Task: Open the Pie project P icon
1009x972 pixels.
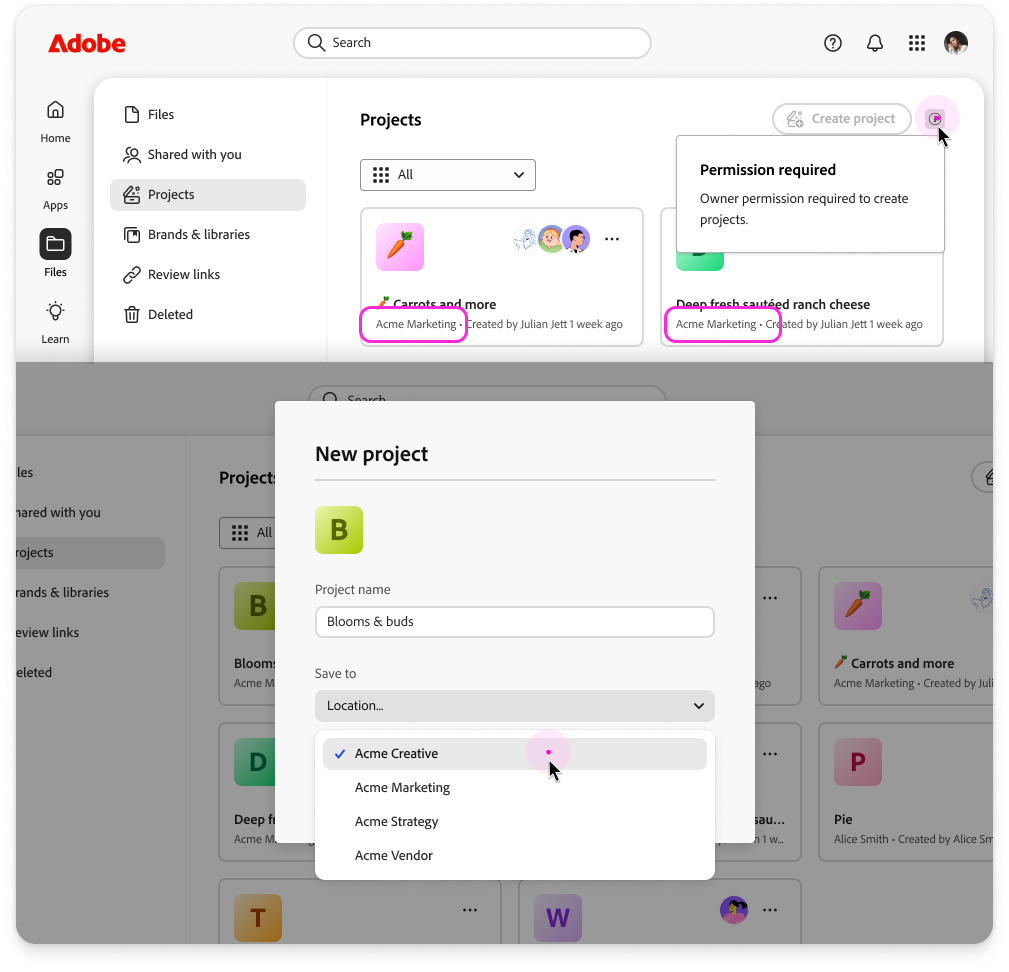Action: click(858, 762)
